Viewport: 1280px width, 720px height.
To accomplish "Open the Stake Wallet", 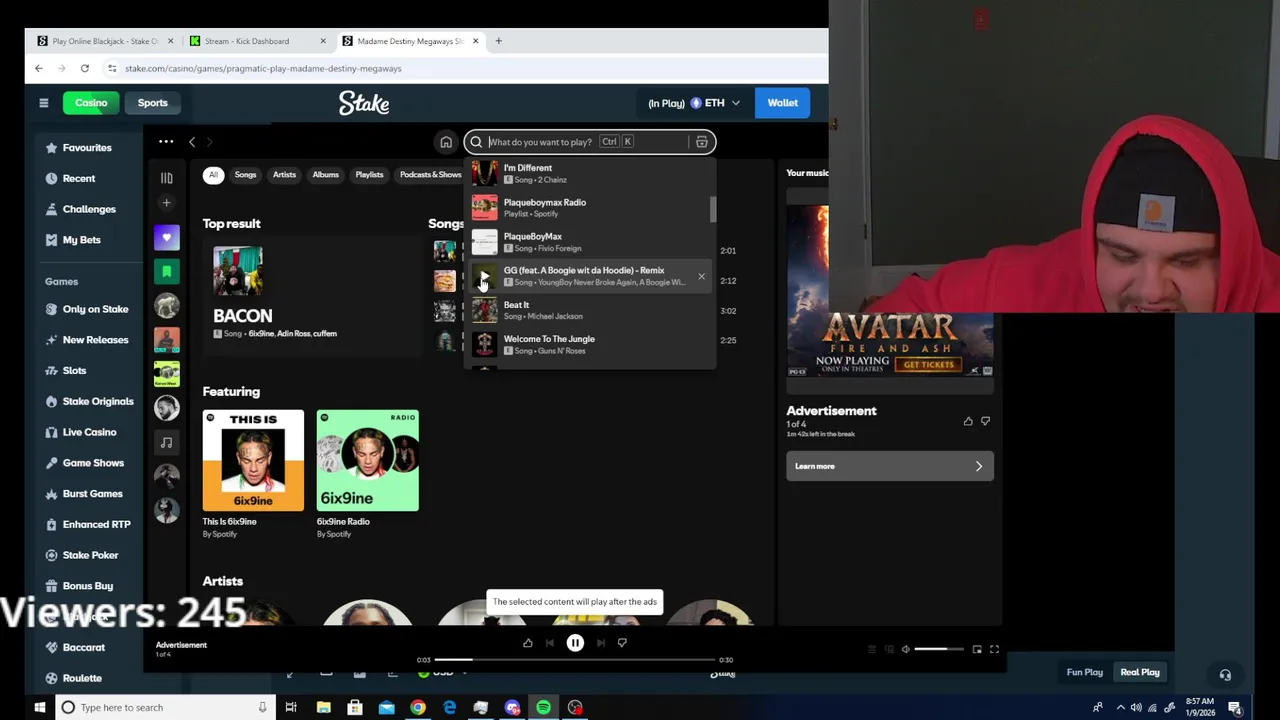I will click(782, 103).
